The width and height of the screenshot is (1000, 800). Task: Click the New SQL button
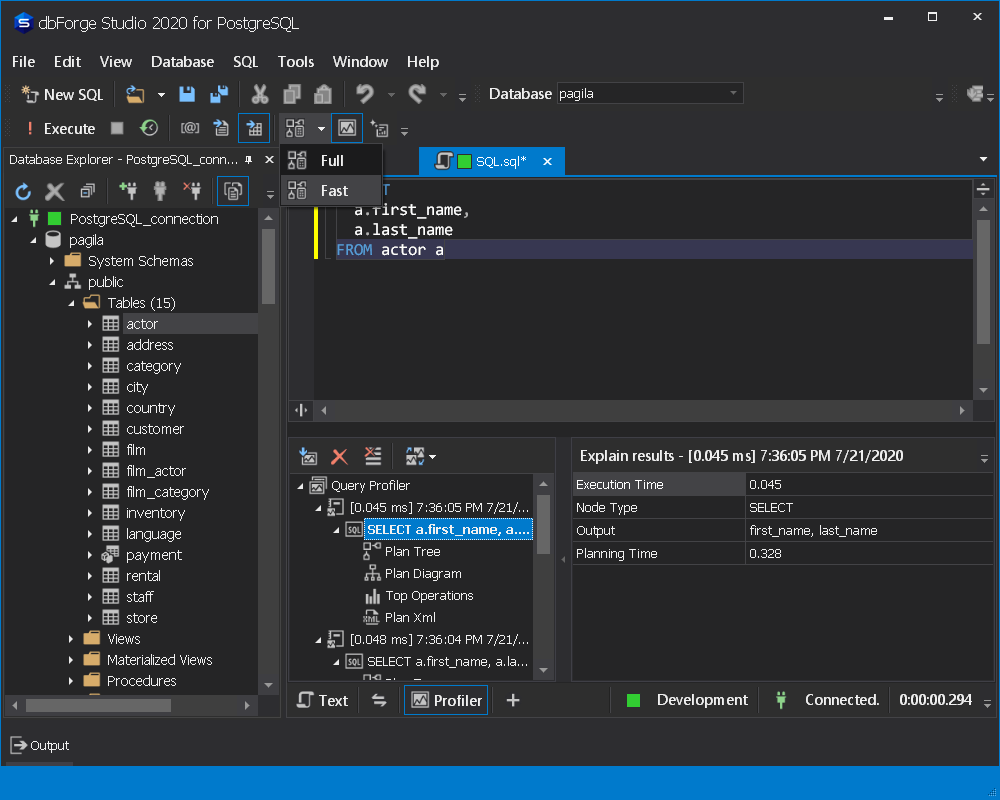62,94
